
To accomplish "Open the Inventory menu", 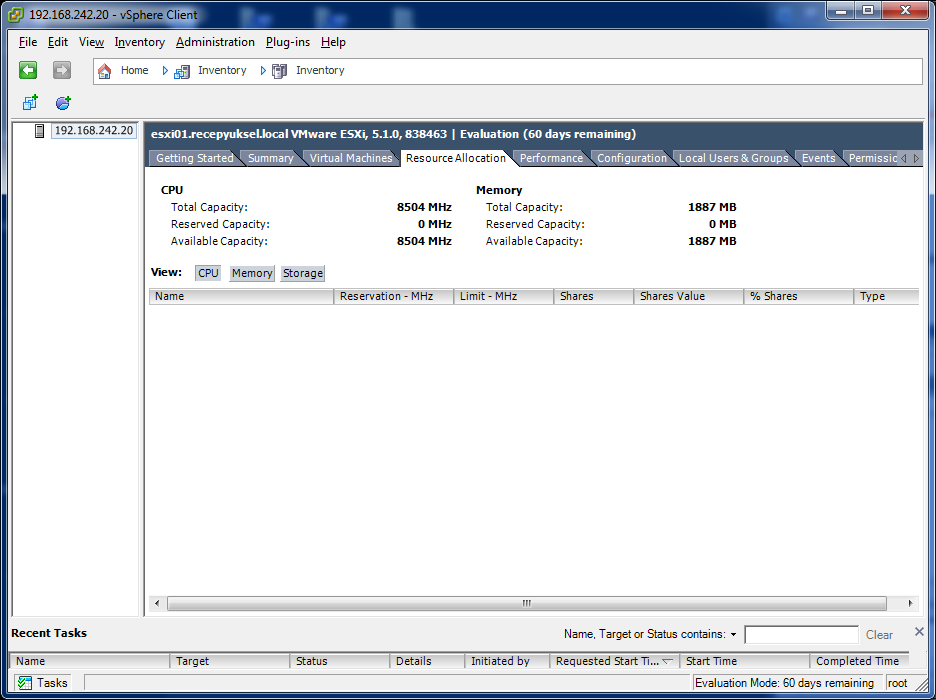I will point(140,42).
